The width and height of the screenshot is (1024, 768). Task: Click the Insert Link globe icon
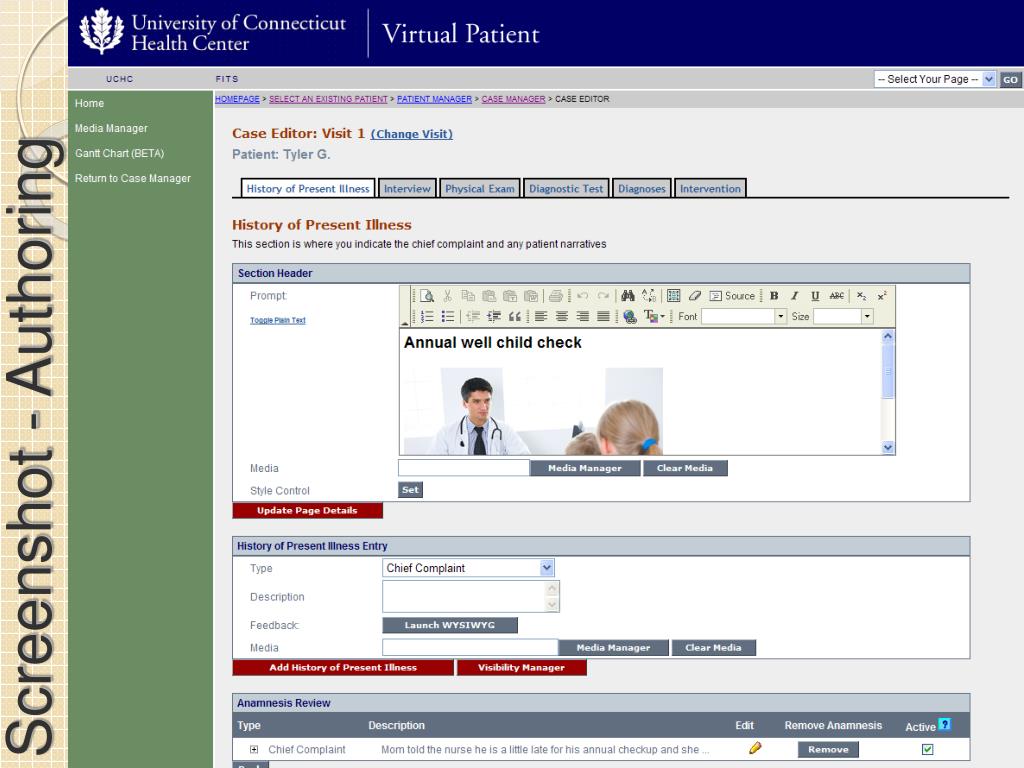[630, 317]
